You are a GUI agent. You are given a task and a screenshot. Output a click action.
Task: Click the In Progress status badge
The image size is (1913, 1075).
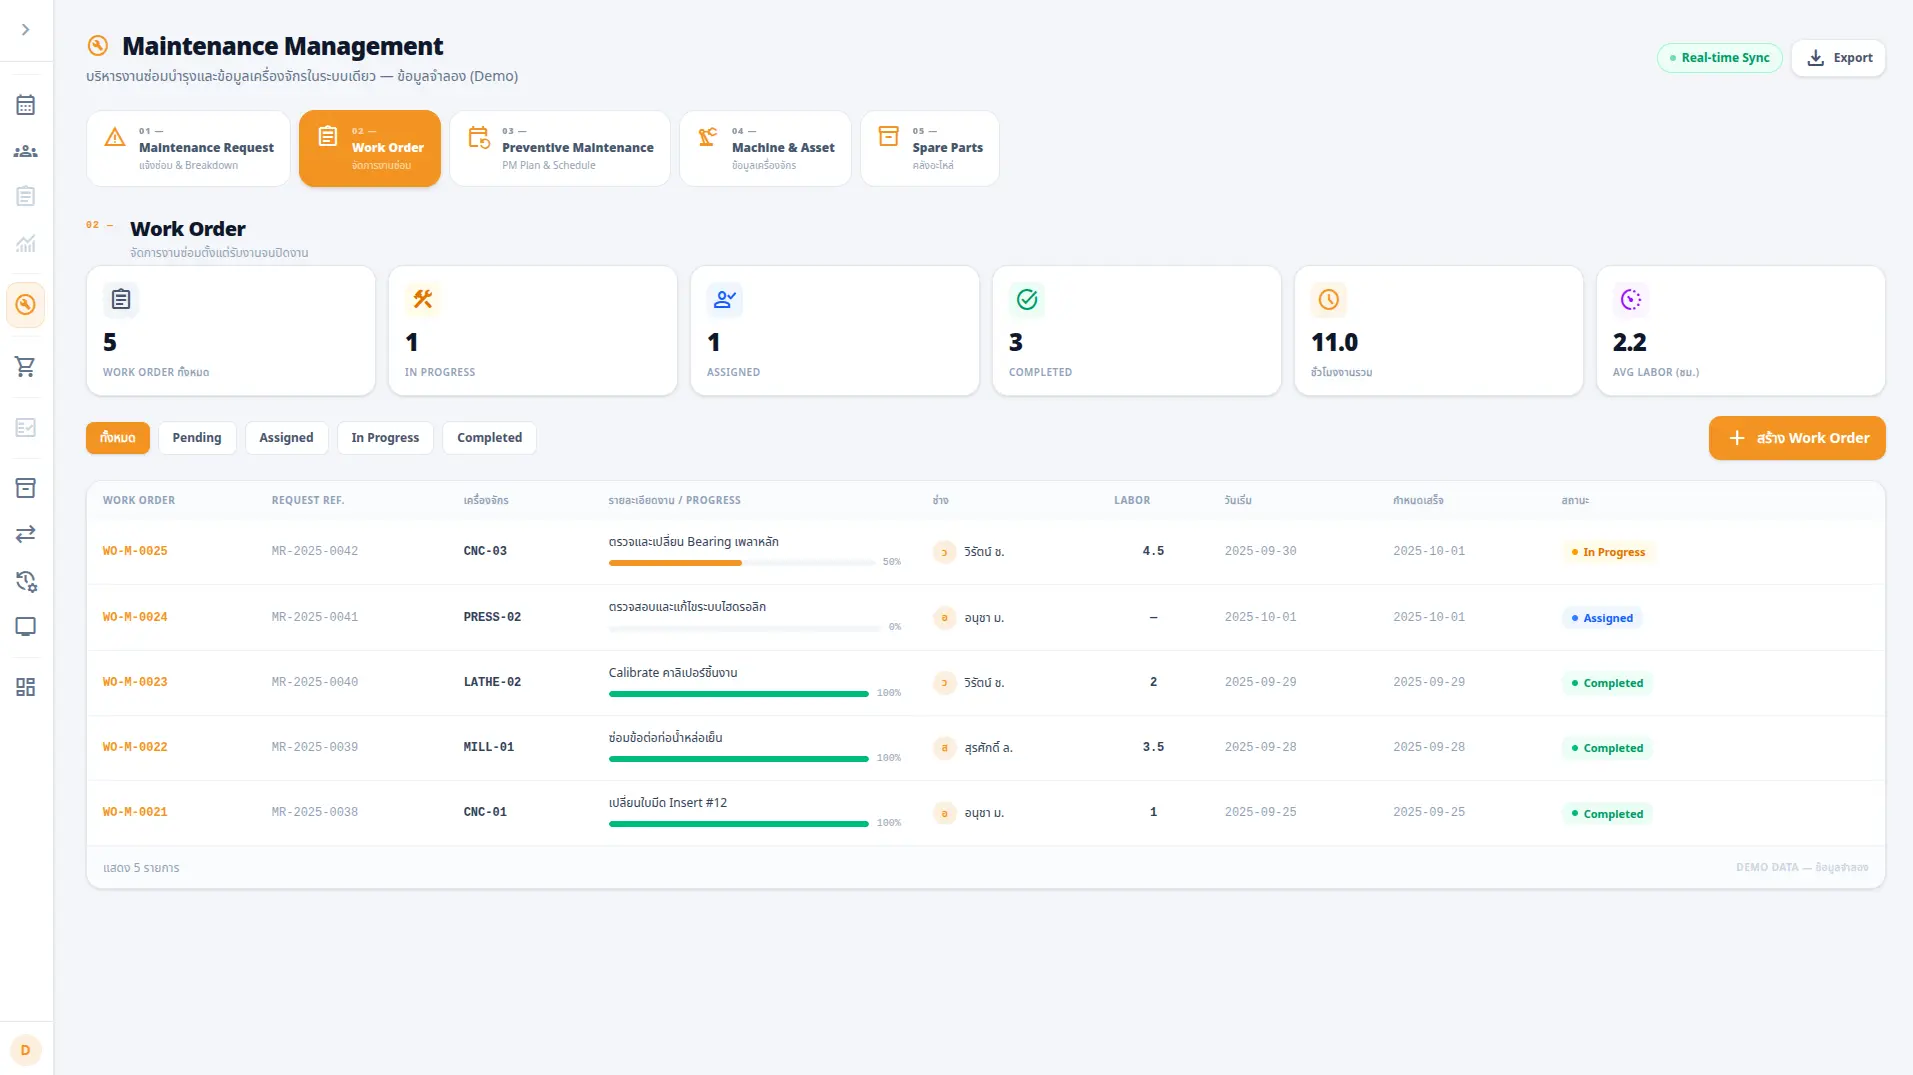click(x=1608, y=552)
